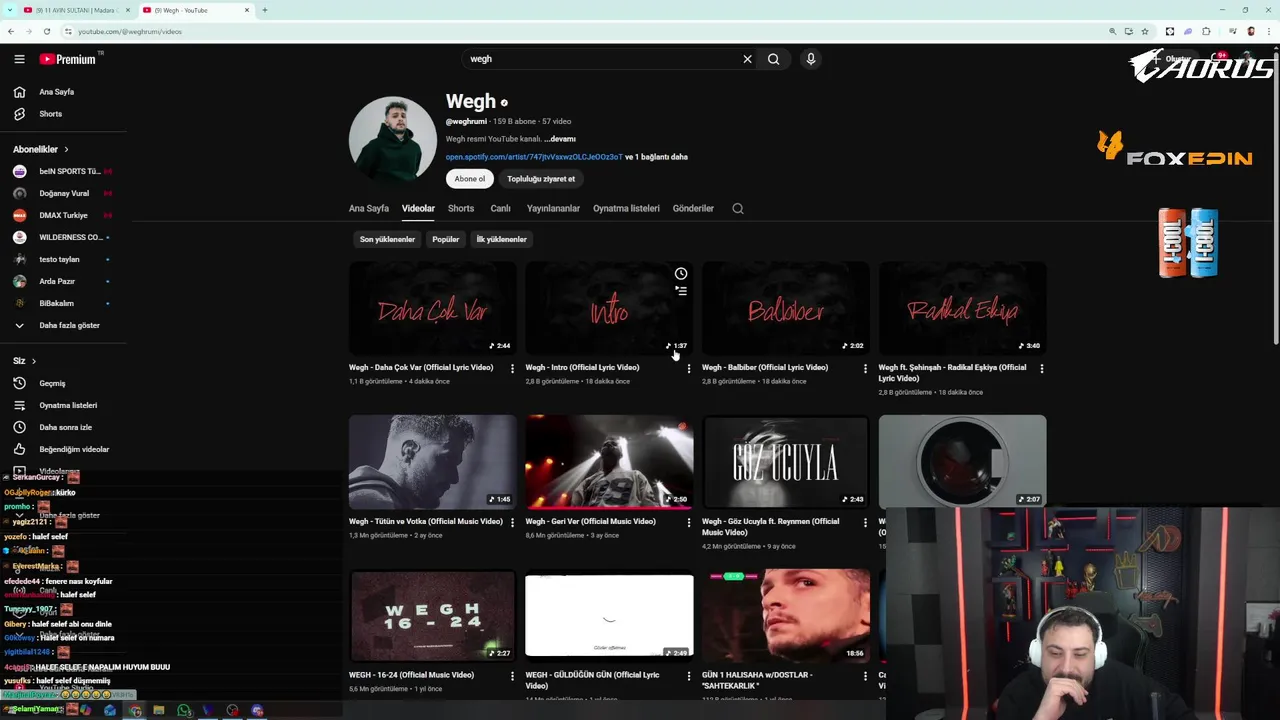The image size is (1280, 720).
Task: Select İlk yüklenenler filter chip
Action: 501,239
